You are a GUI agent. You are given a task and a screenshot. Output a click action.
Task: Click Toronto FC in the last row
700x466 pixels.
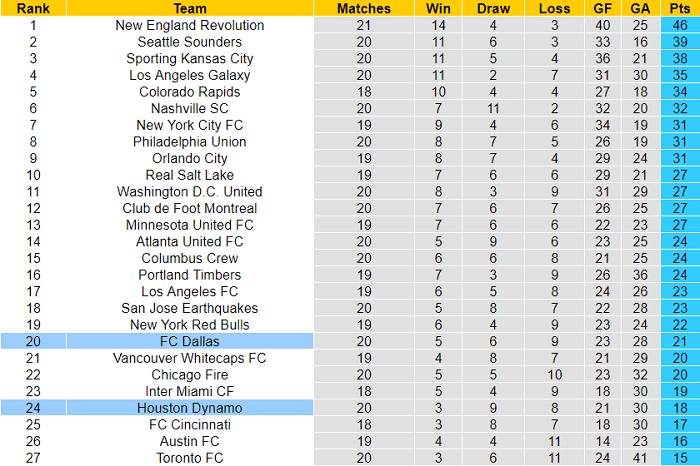190,458
